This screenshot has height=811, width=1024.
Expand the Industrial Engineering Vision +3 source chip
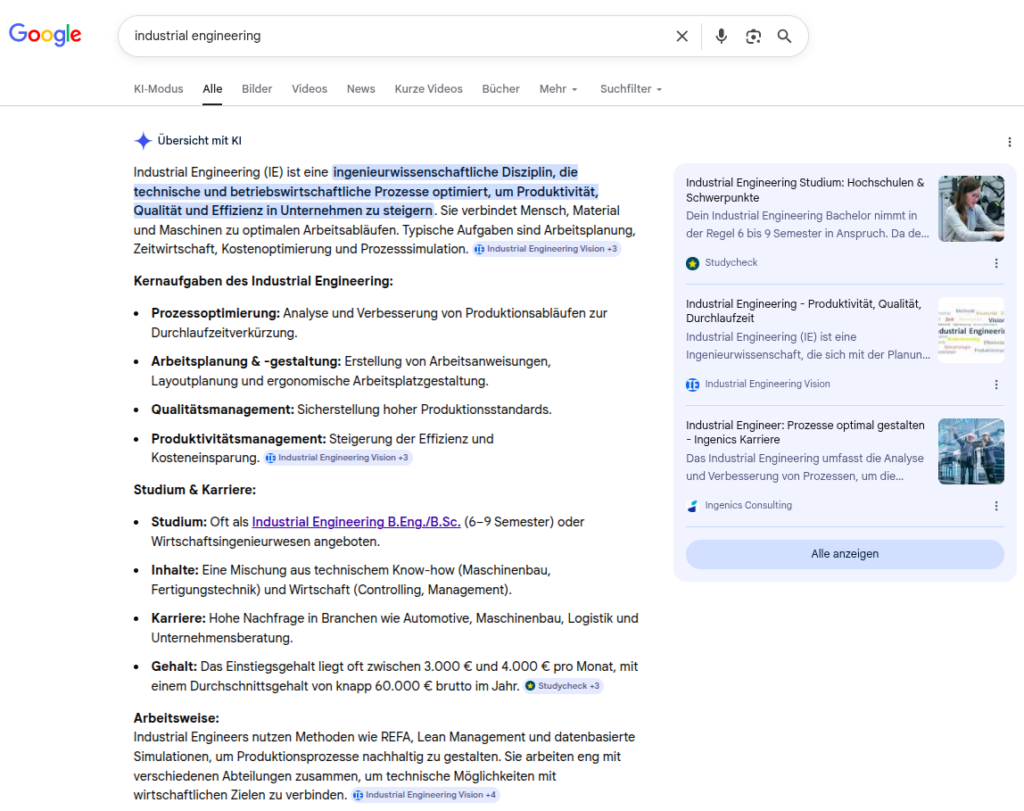[x=546, y=249]
